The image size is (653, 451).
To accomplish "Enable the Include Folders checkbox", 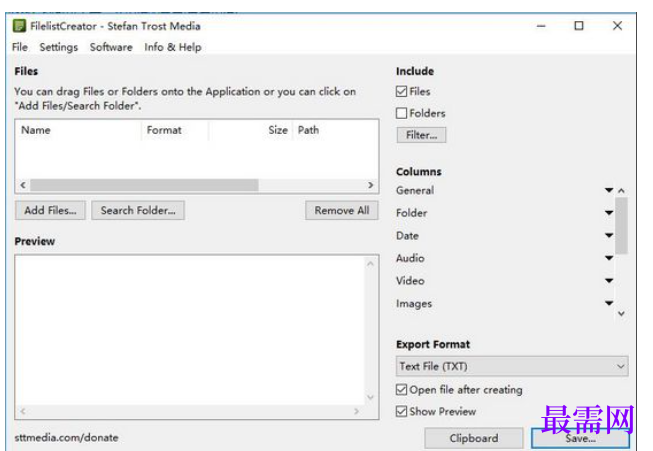I will tap(401, 113).
